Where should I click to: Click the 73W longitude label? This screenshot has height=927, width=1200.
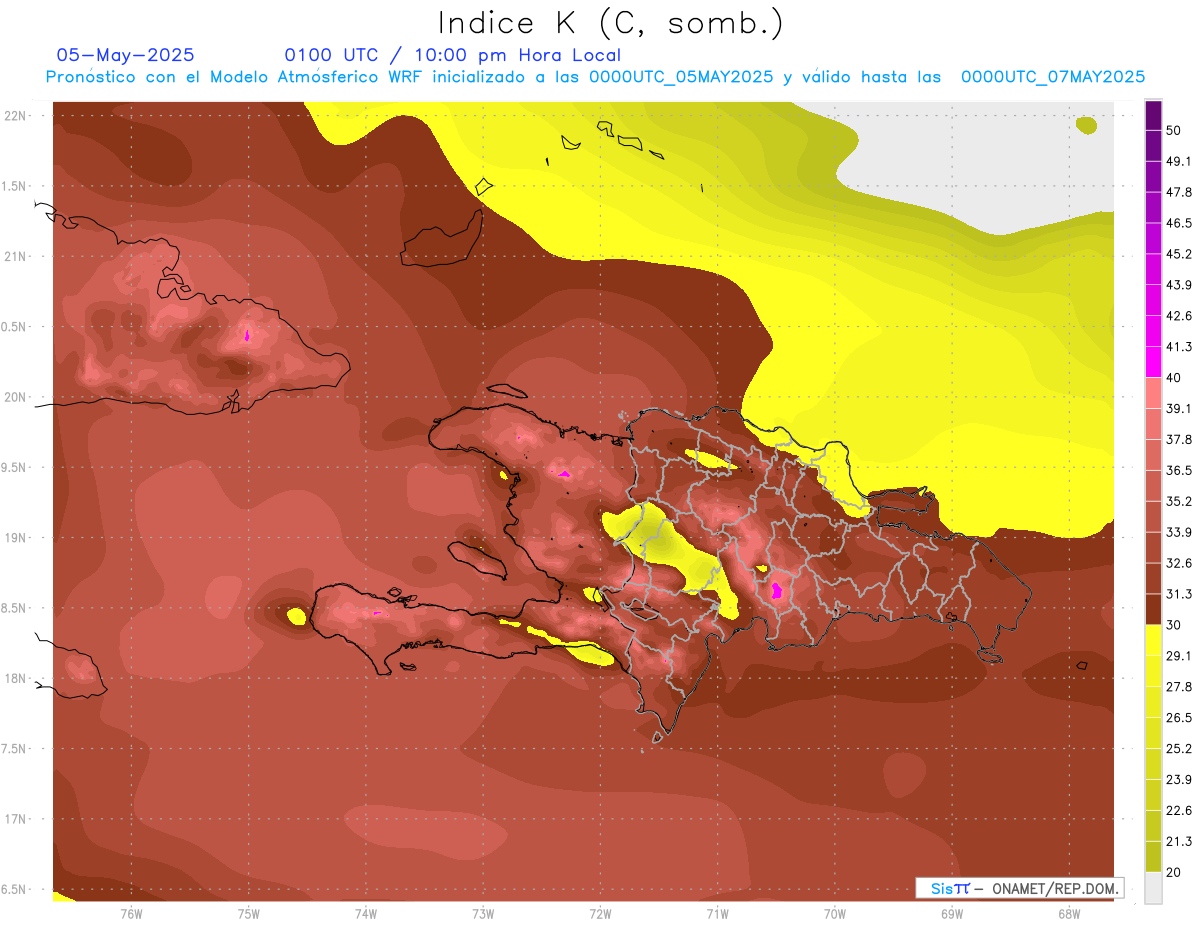[483, 915]
